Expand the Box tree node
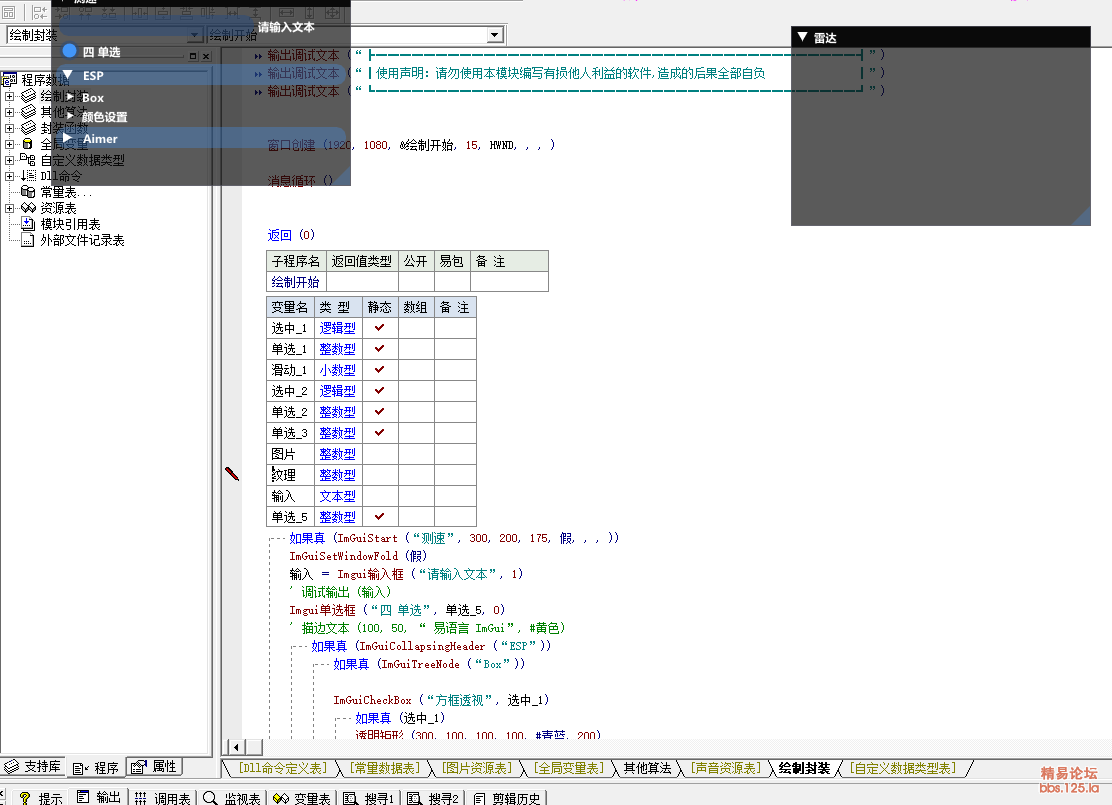This screenshot has height=805, width=1112. (71, 97)
